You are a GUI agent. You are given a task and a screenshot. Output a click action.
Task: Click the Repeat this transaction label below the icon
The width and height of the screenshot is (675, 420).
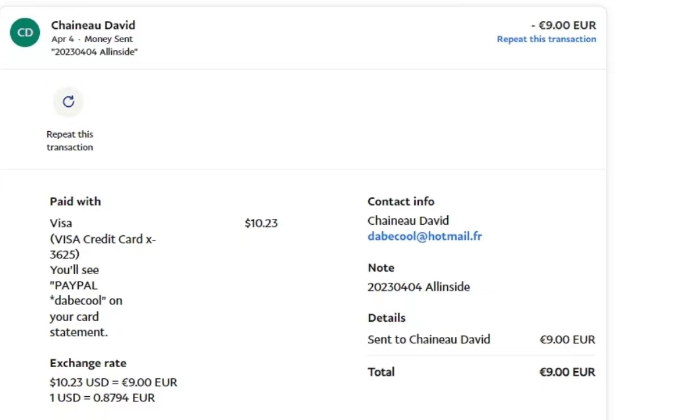70,141
